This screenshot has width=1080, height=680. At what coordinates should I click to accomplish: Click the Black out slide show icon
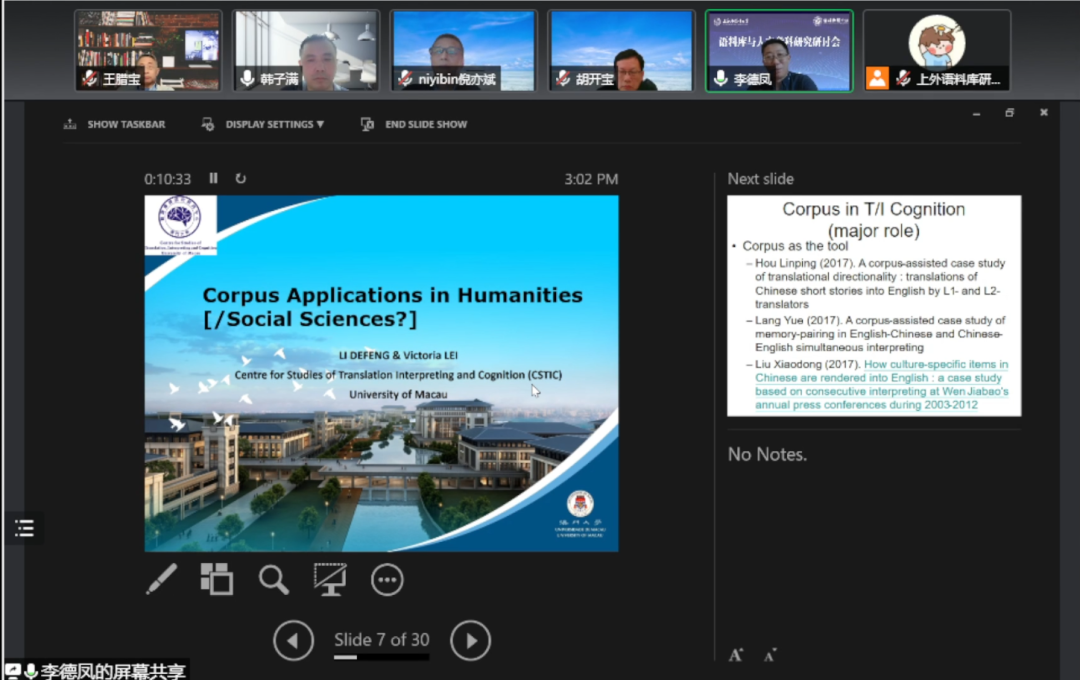(x=330, y=579)
